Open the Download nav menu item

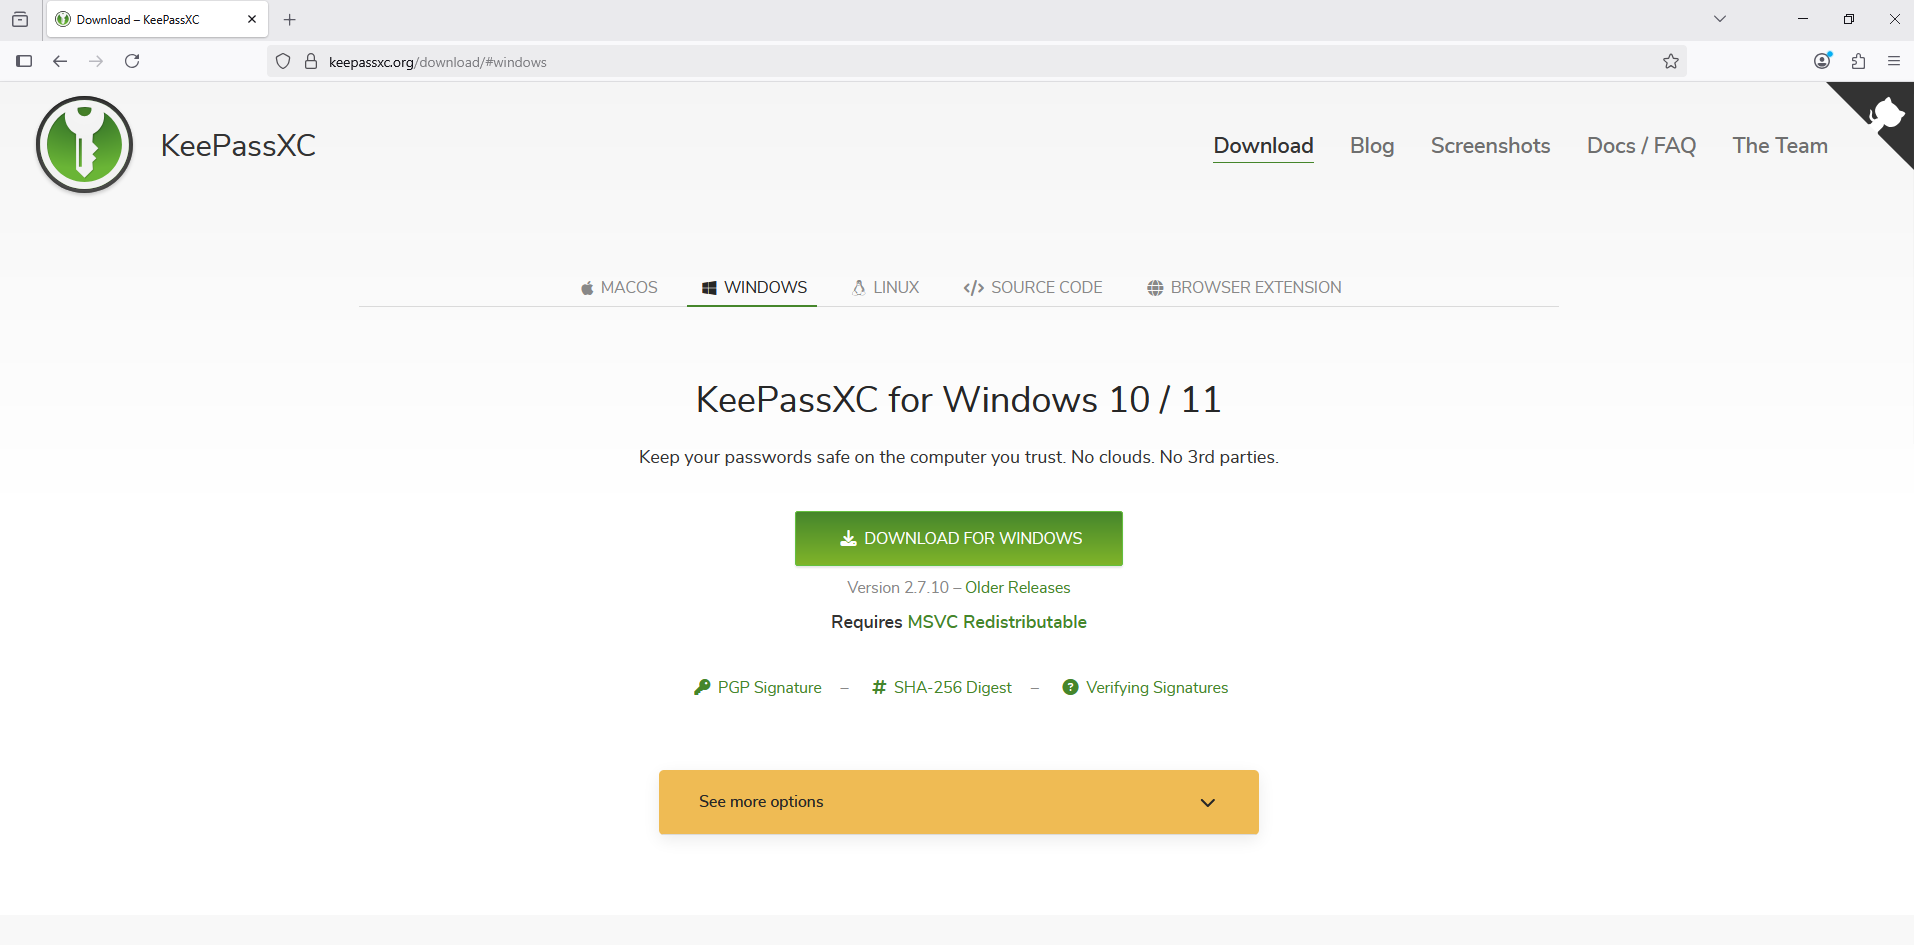[x=1263, y=146]
